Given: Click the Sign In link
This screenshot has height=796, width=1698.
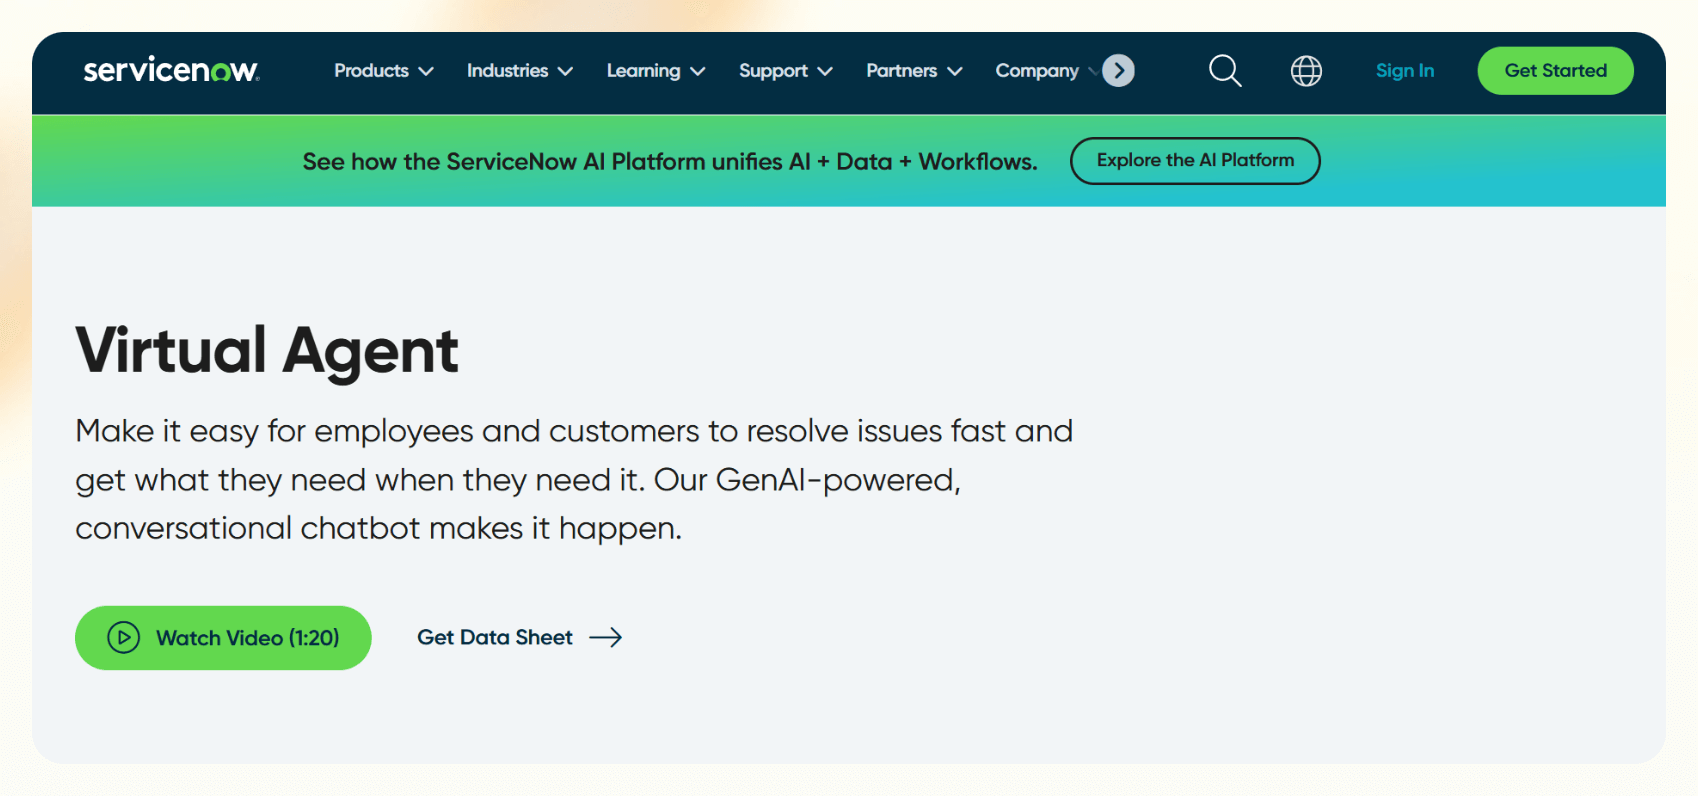Looking at the screenshot, I should (1405, 71).
